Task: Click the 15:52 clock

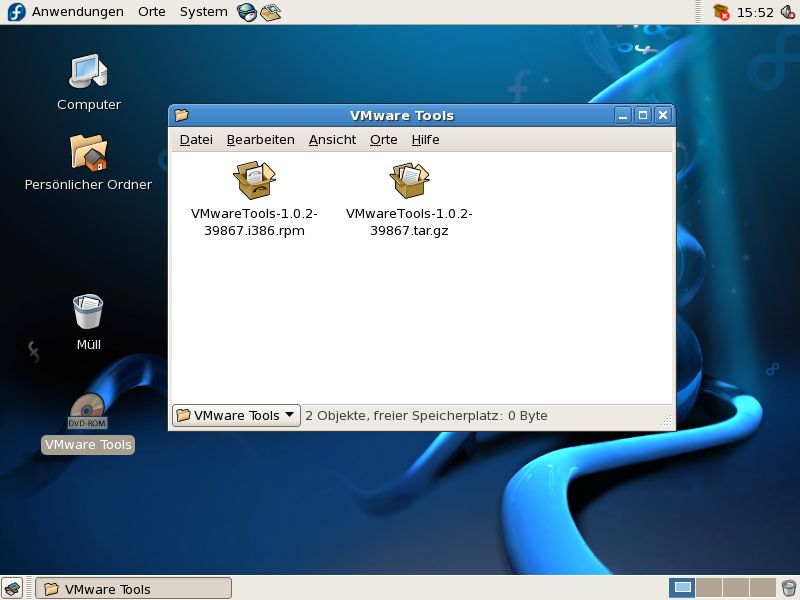Action: [755, 12]
